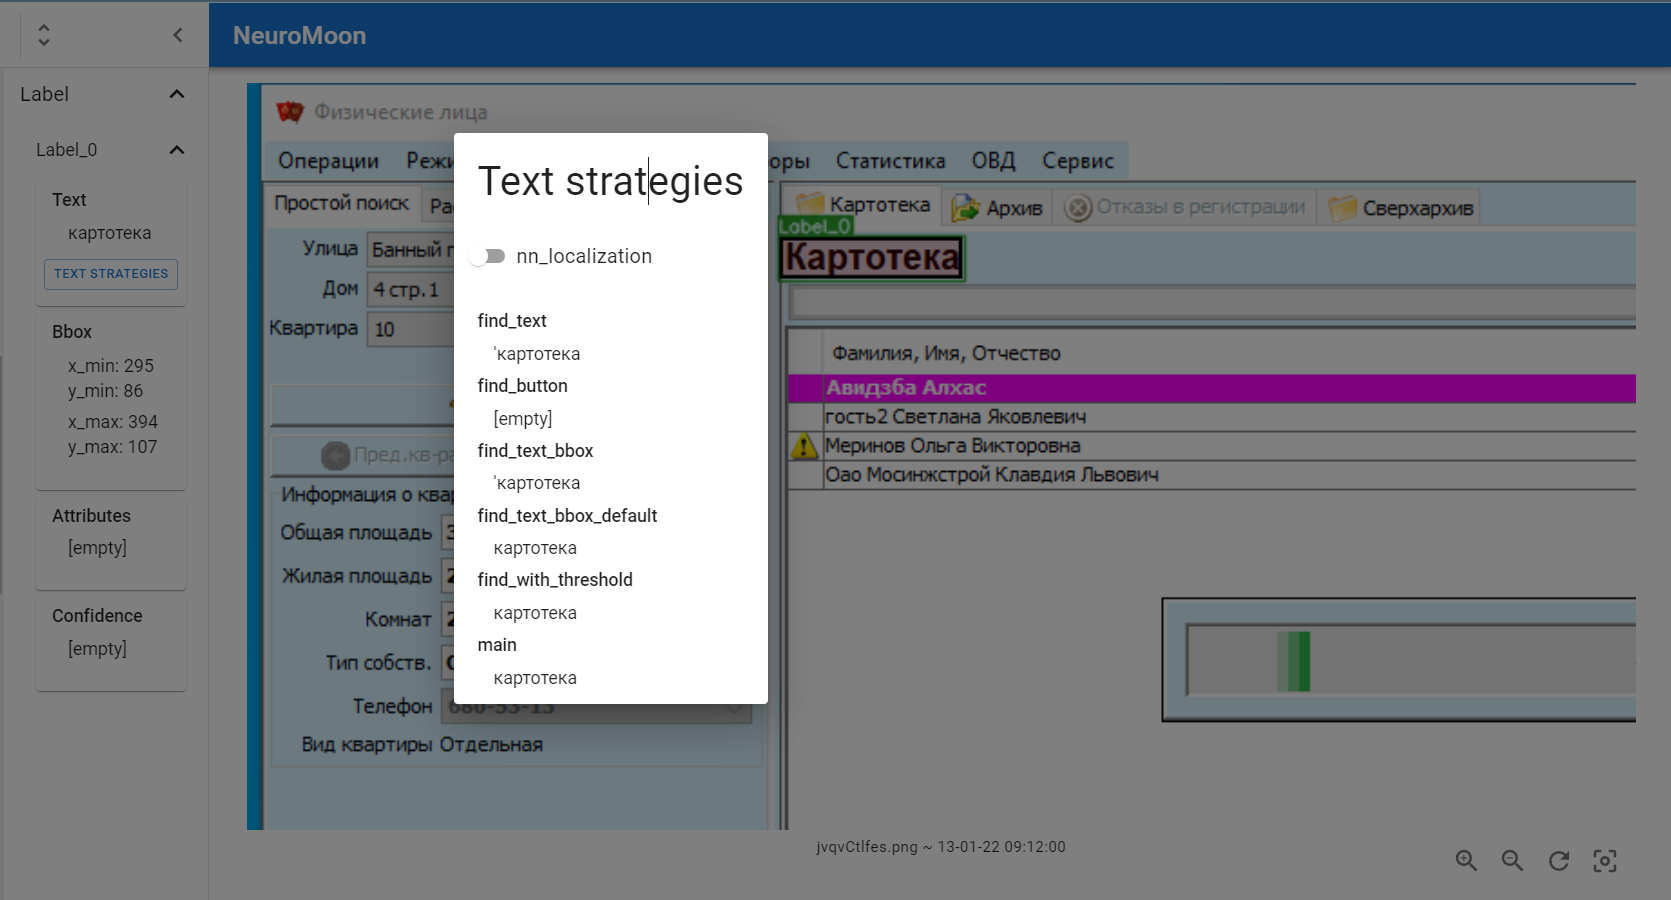Collapse the sidebar with the left chevron
This screenshot has height=900, width=1671.
pos(178,35)
